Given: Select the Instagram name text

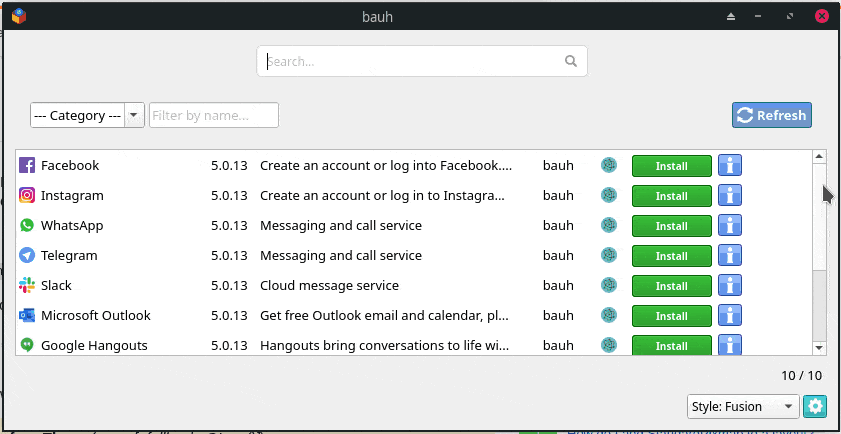Looking at the screenshot, I should (72, 195).
